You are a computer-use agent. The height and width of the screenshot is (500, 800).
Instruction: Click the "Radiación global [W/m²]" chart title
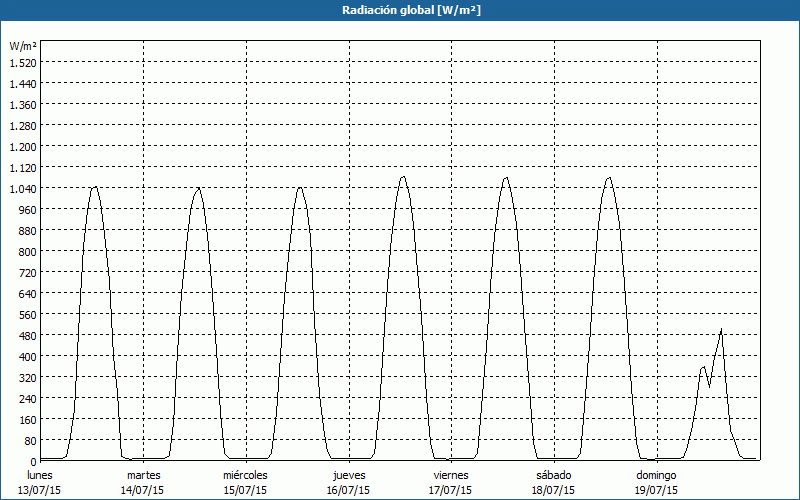click(x=400, y=10)
